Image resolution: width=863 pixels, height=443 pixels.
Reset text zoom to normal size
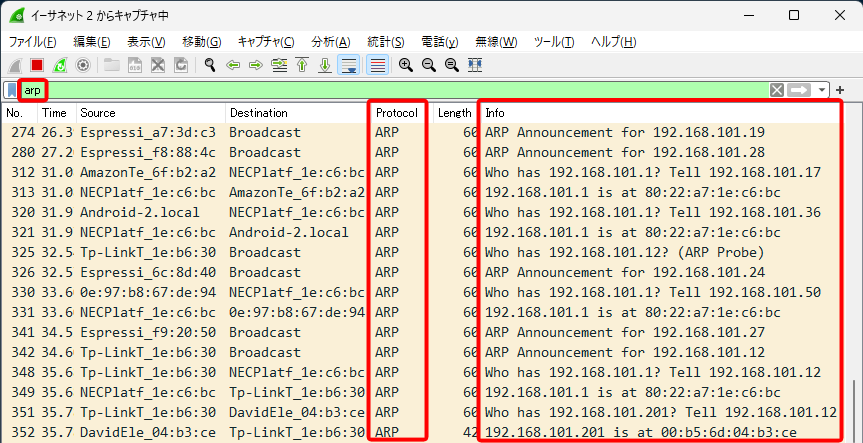tap(452, 65)
